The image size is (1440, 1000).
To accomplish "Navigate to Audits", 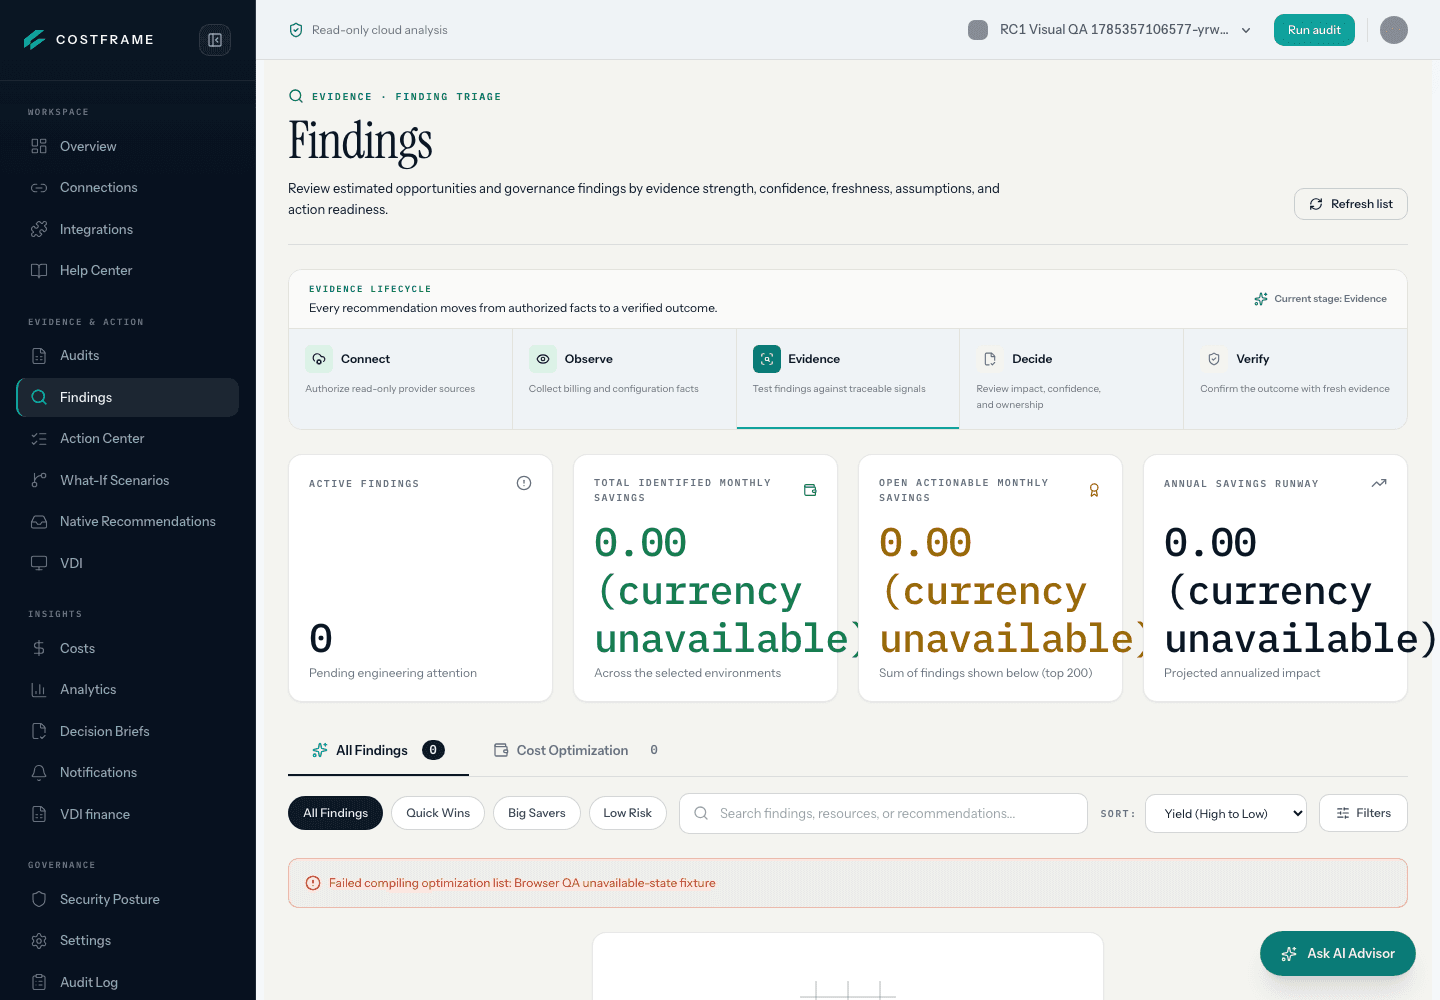I will point(127,356).
